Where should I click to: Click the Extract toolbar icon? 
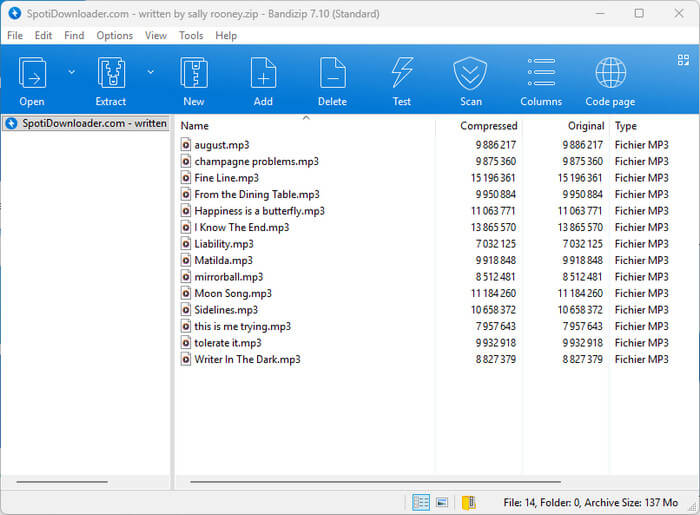coord(111,73)
